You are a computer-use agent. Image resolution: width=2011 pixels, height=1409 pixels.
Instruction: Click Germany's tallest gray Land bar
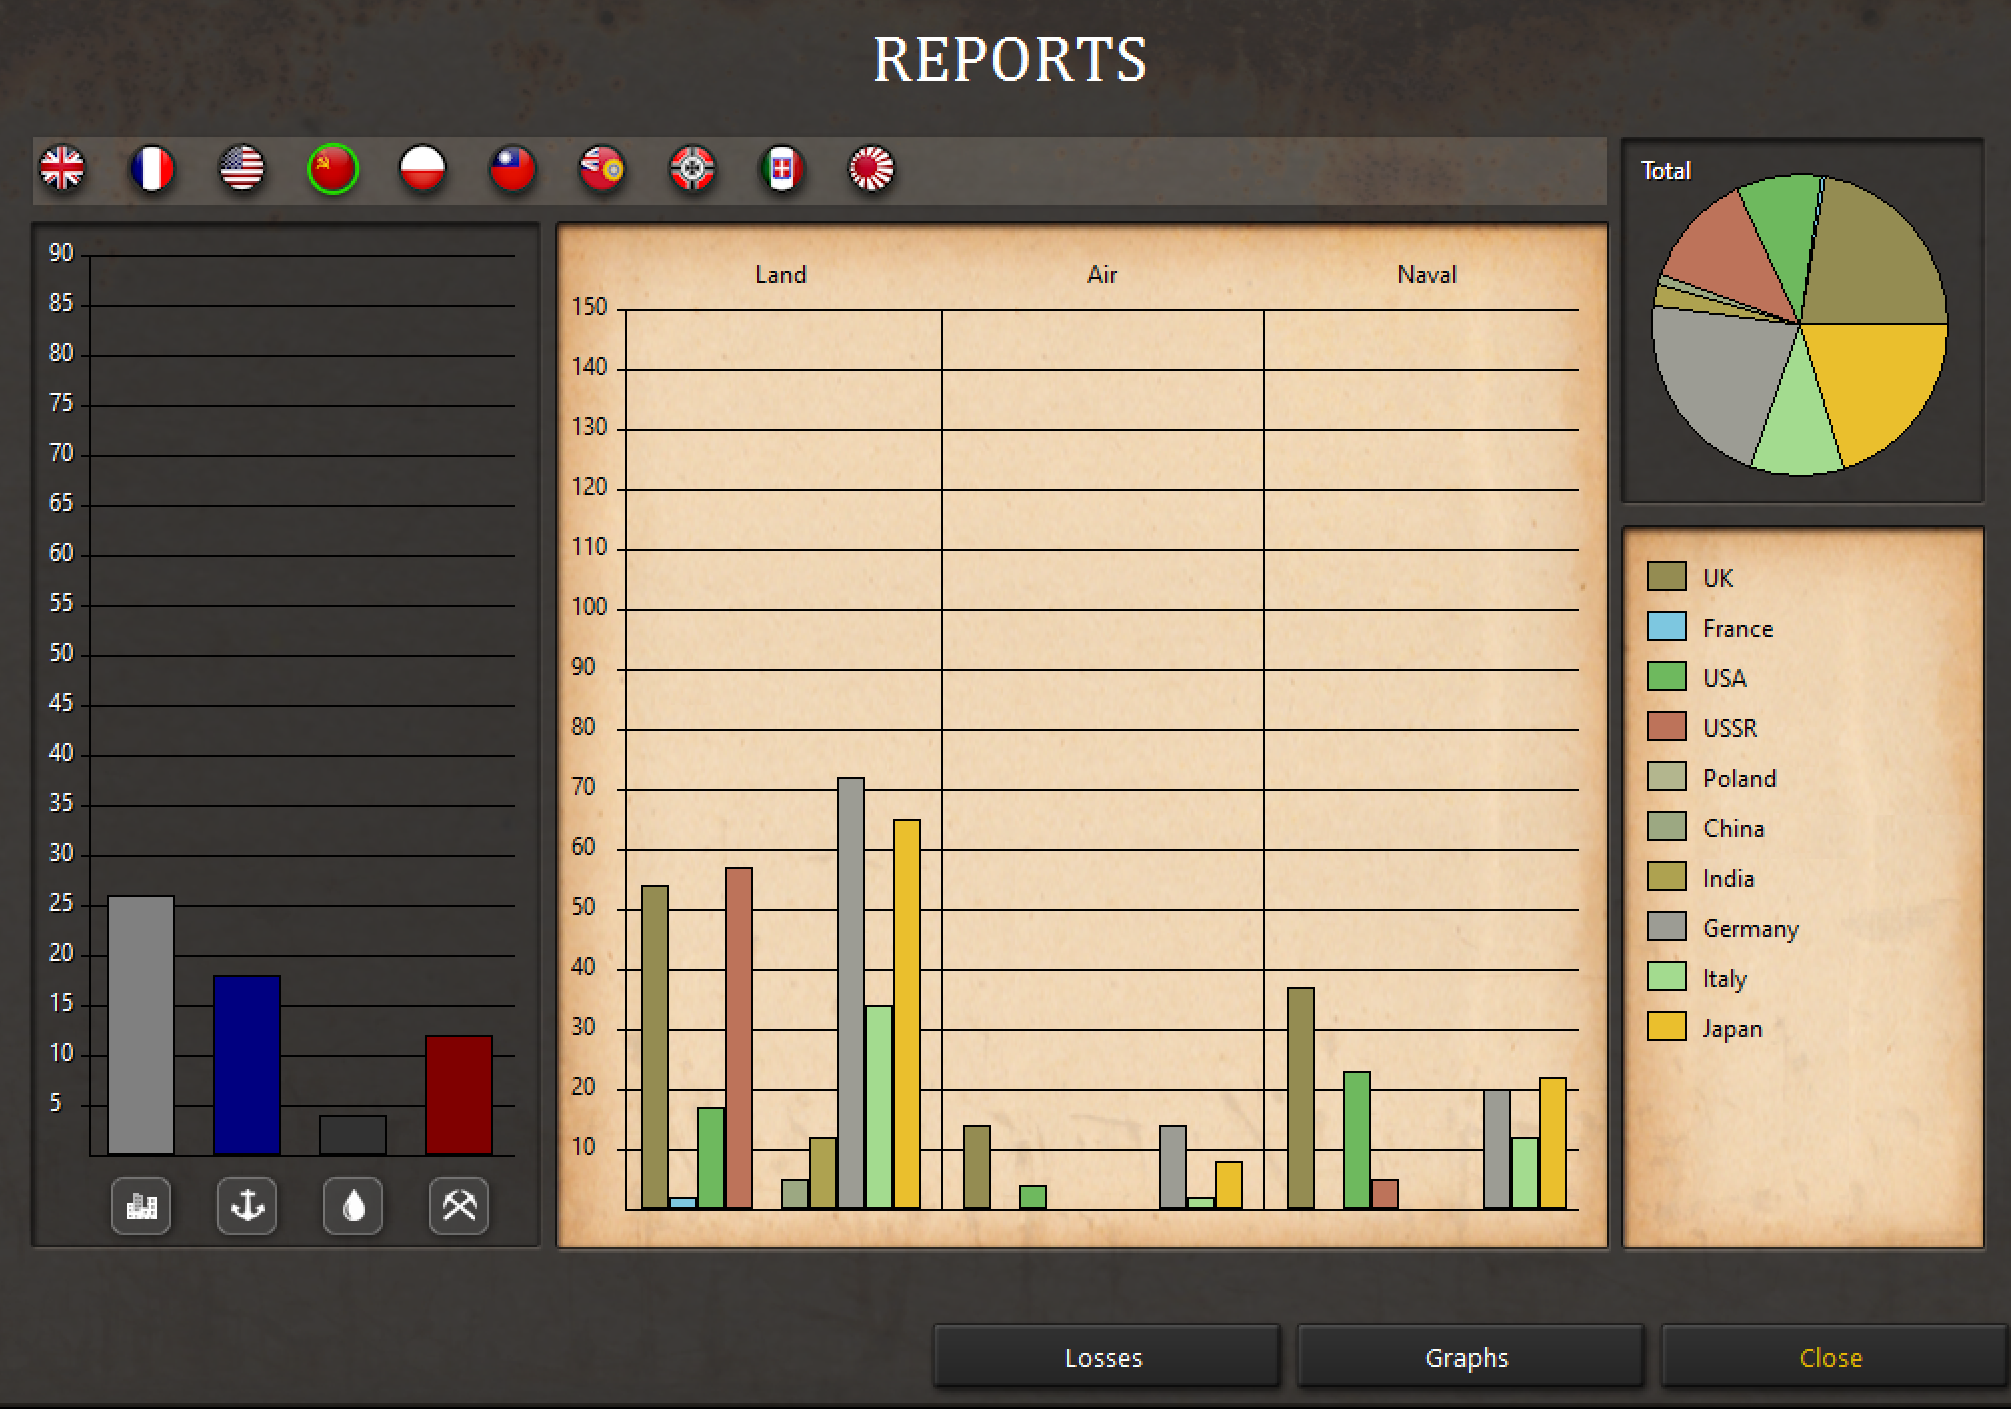pos(851,993)
